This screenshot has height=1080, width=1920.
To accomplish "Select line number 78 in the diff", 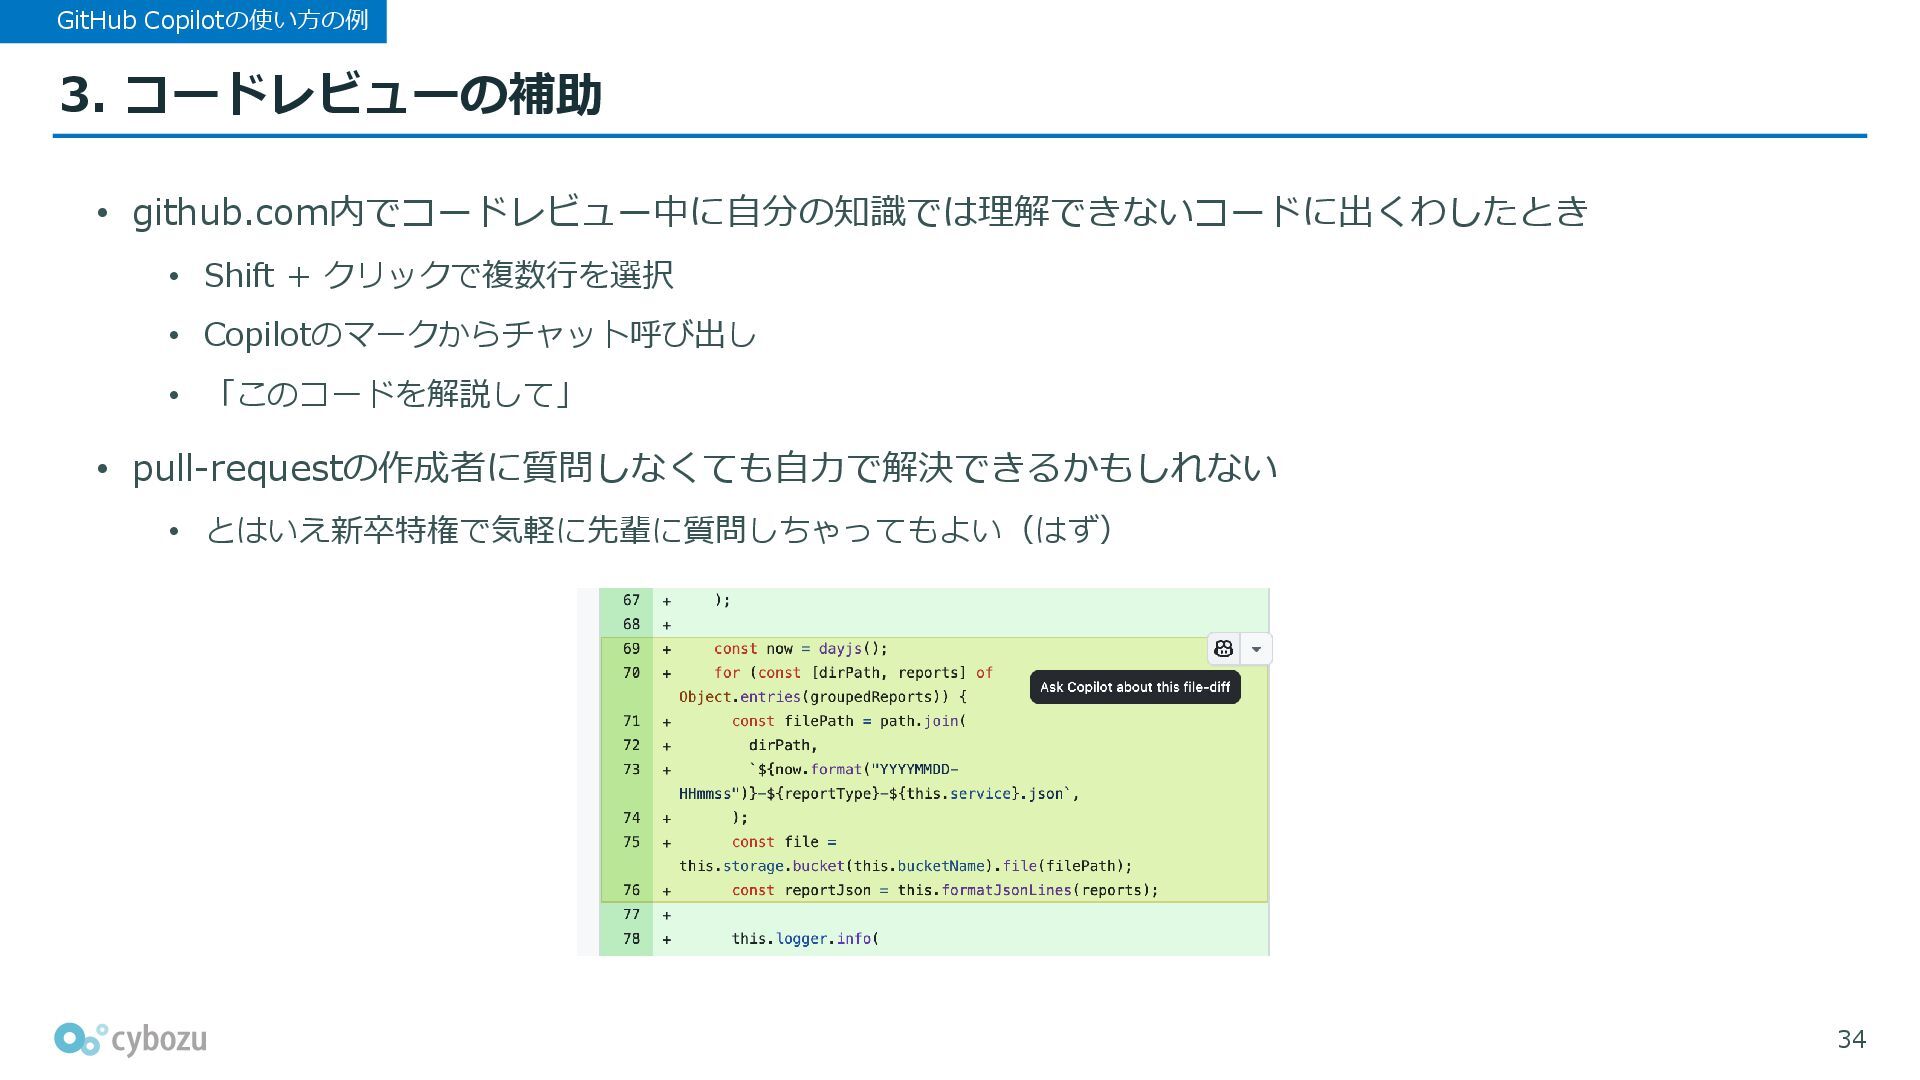I will tap(631, 939).
